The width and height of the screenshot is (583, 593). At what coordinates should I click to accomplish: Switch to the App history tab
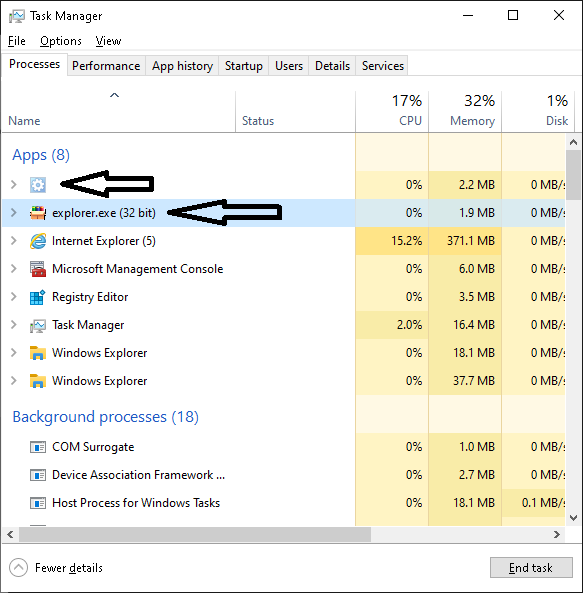pos(182,66)
